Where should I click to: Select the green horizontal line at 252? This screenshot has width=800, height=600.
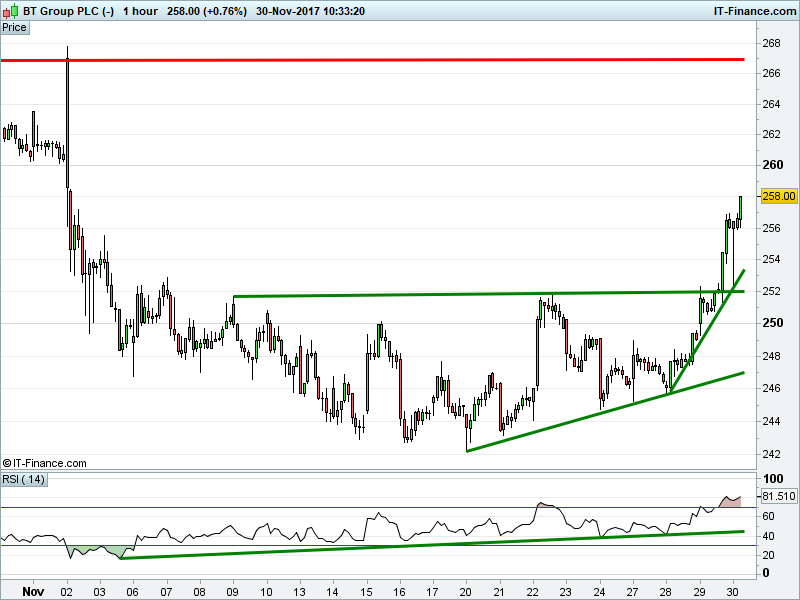click(x=489, y=294)
